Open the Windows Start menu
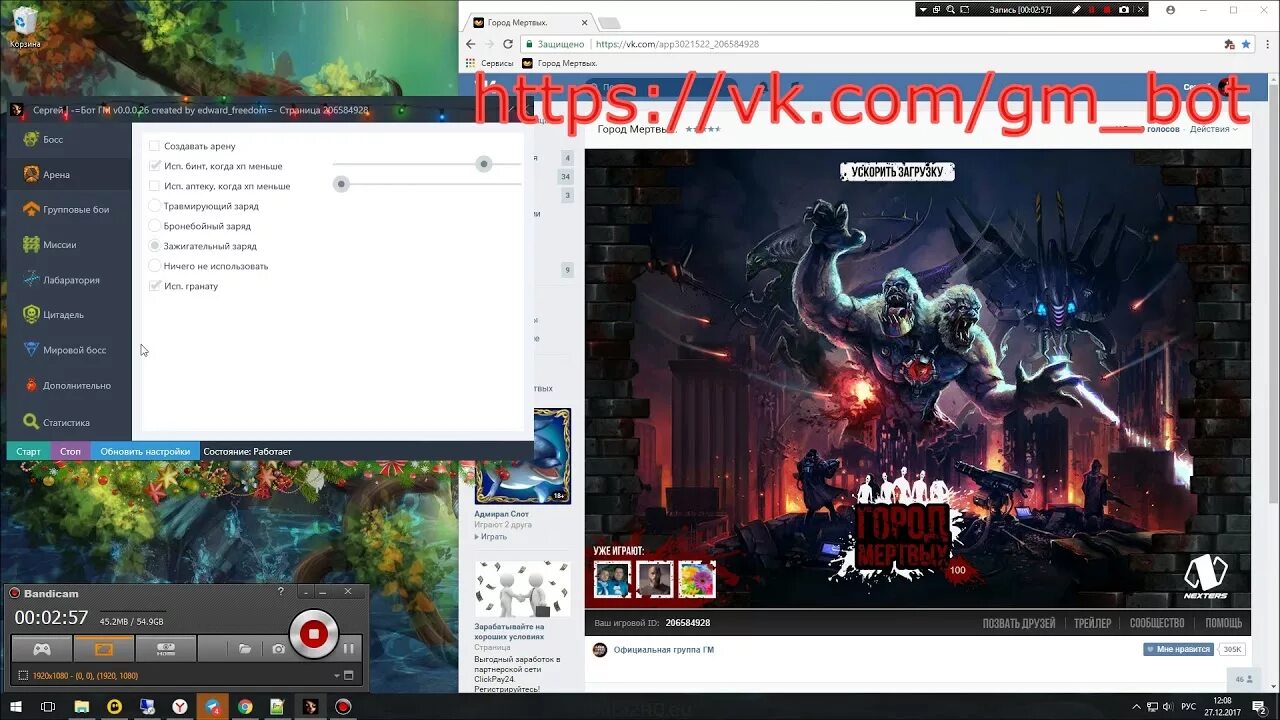Image resolution: width=1280 pixels, height=720 pixels. (x=16, y=707)
